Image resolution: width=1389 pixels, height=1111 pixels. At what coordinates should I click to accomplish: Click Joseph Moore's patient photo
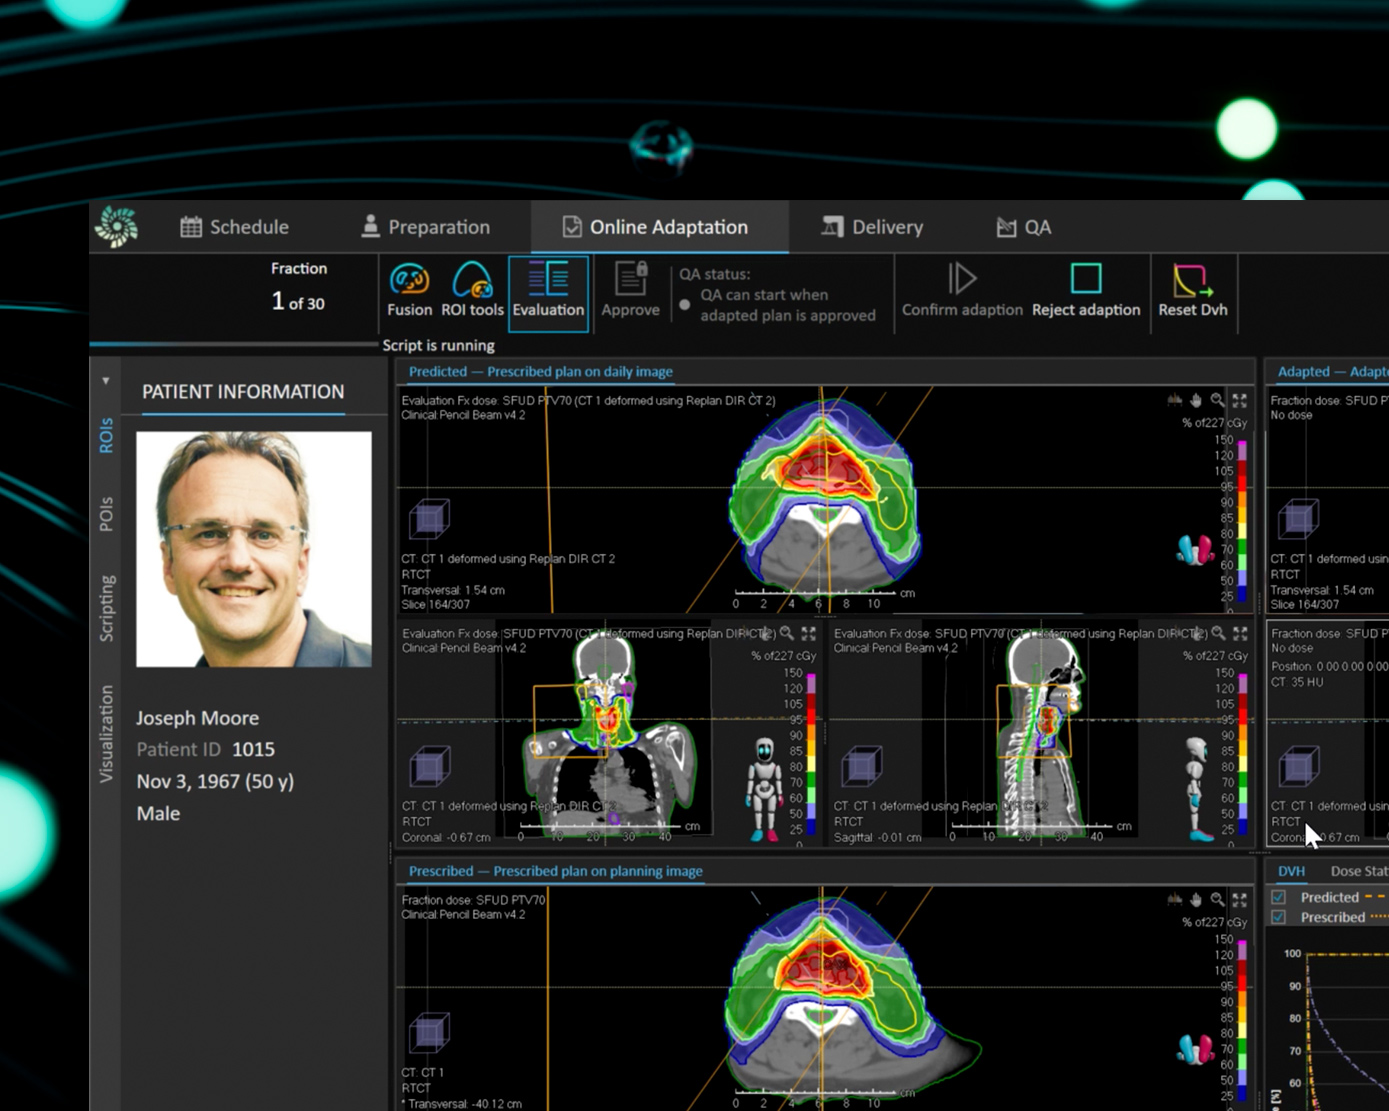point(254,549)
